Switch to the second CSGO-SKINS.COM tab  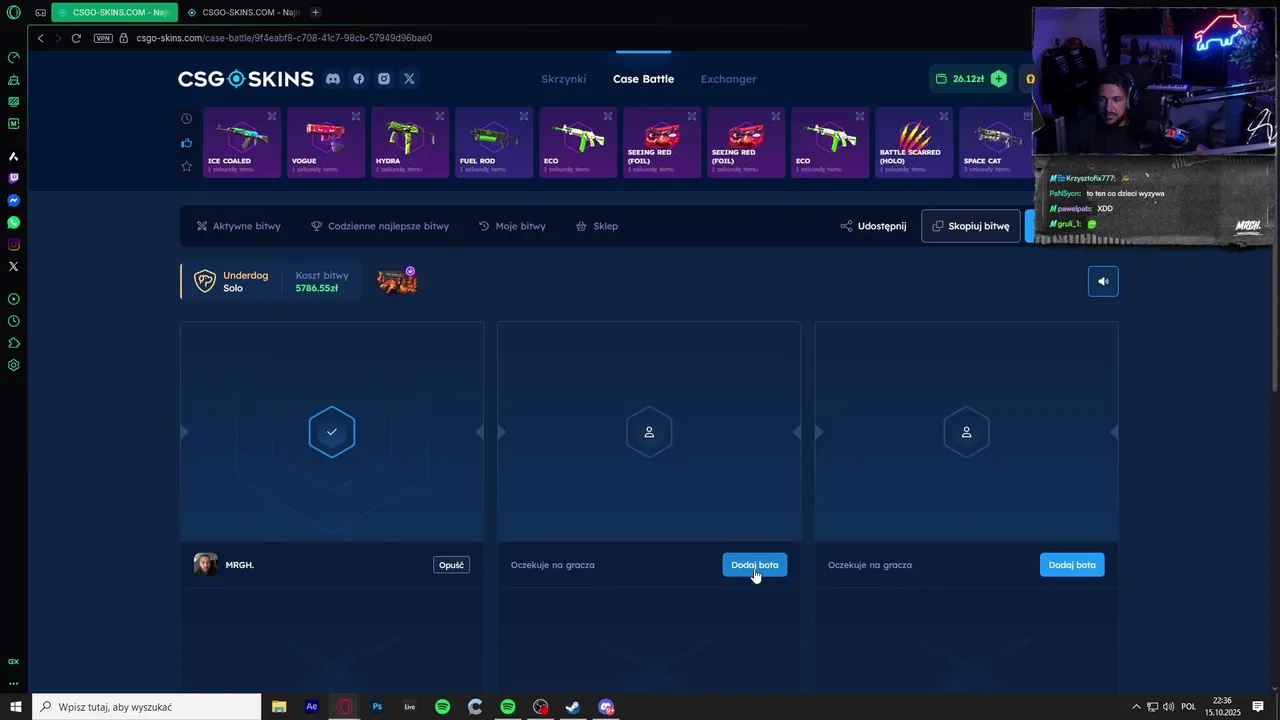pyautogui.click(x=244, y=13)
